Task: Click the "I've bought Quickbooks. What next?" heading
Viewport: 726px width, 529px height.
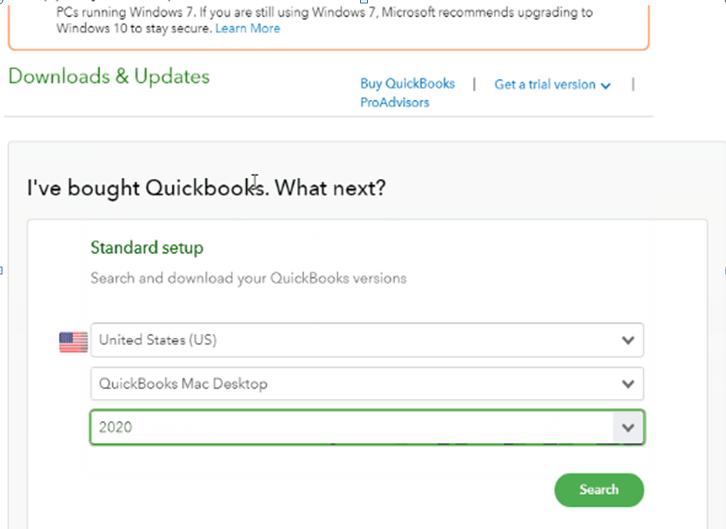Action: pyautogui.click(x=206, y=188)
